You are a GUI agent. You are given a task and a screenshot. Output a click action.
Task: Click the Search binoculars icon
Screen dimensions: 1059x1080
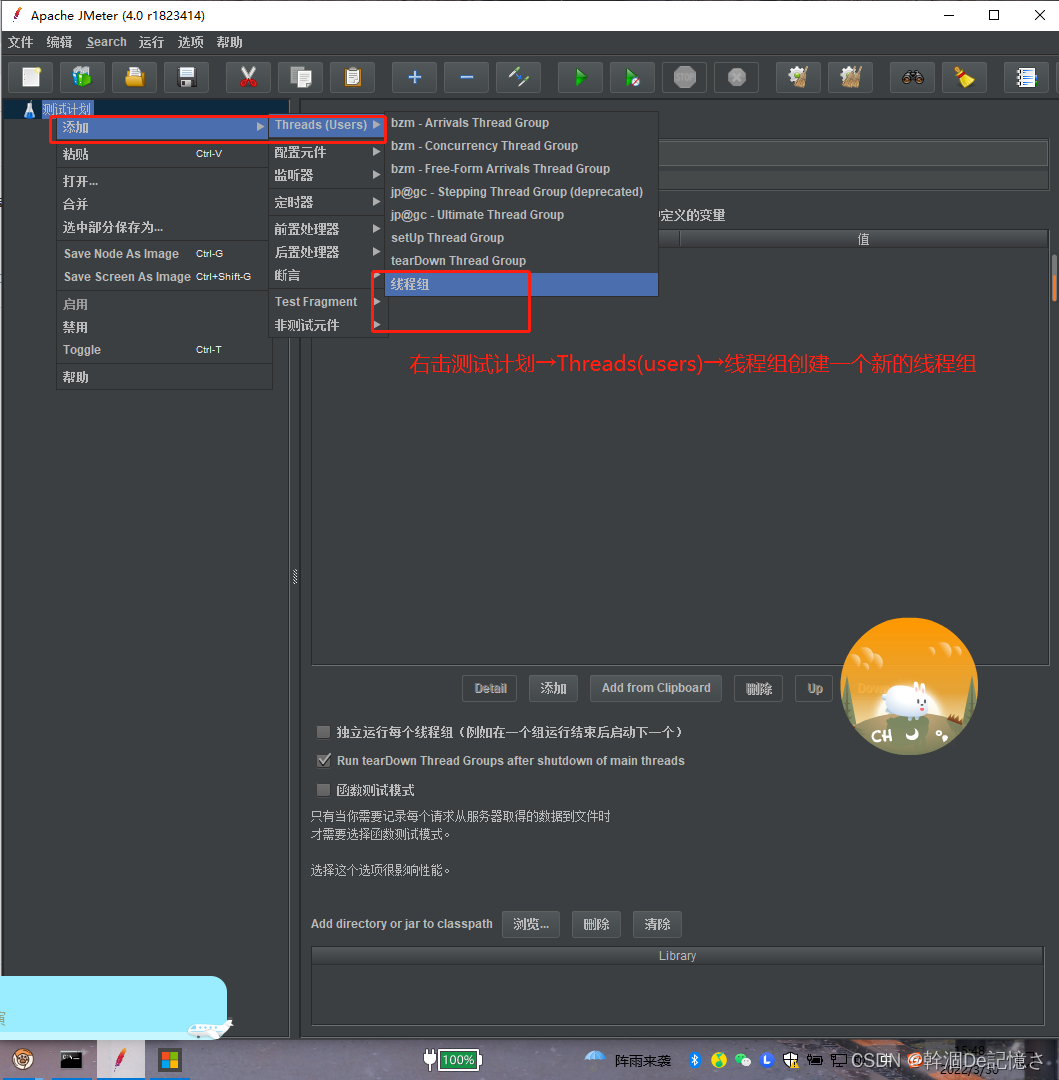pos(913,77)
